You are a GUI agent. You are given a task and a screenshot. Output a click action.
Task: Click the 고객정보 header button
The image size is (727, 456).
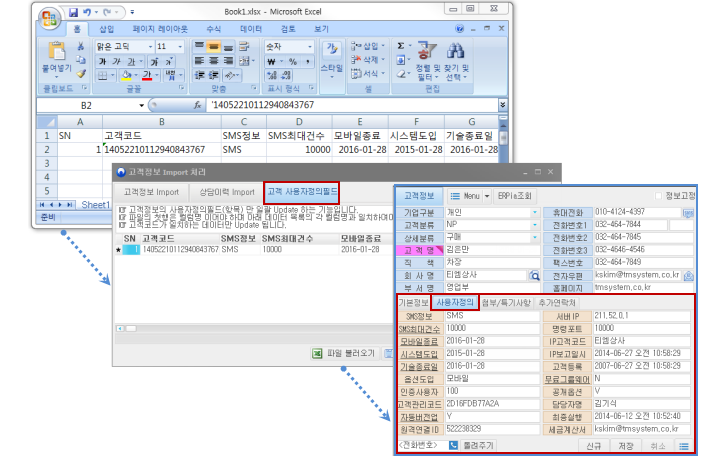click(x=419, y=196)
